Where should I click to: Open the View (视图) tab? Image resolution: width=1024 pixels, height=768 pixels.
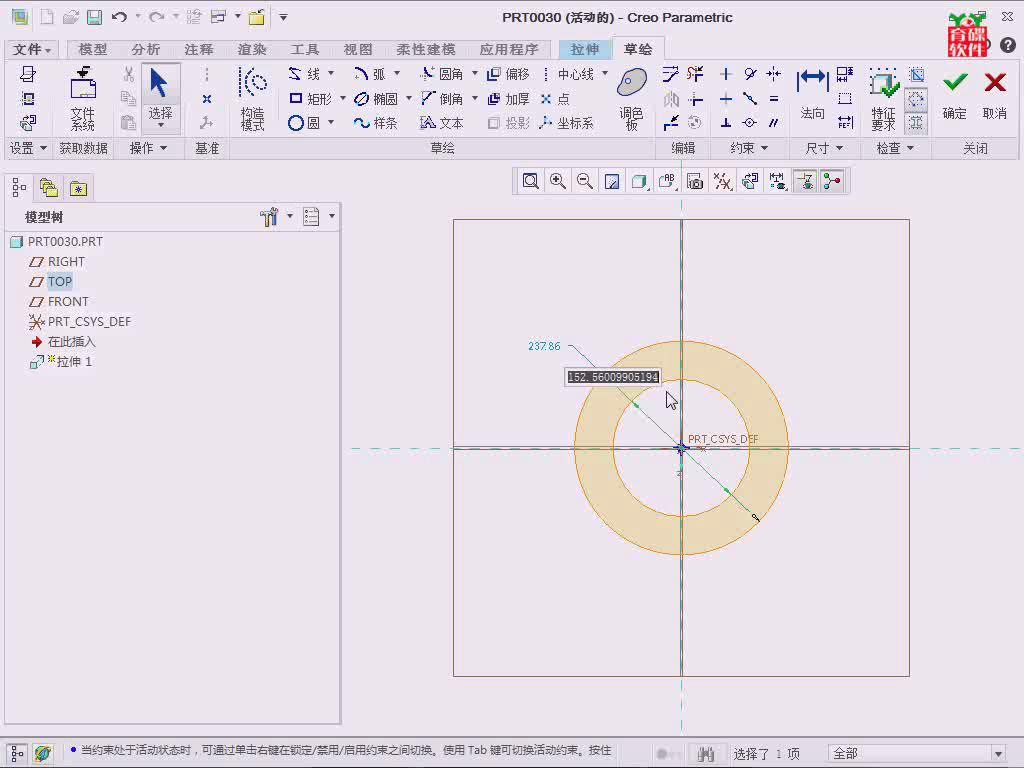[358, 49]
